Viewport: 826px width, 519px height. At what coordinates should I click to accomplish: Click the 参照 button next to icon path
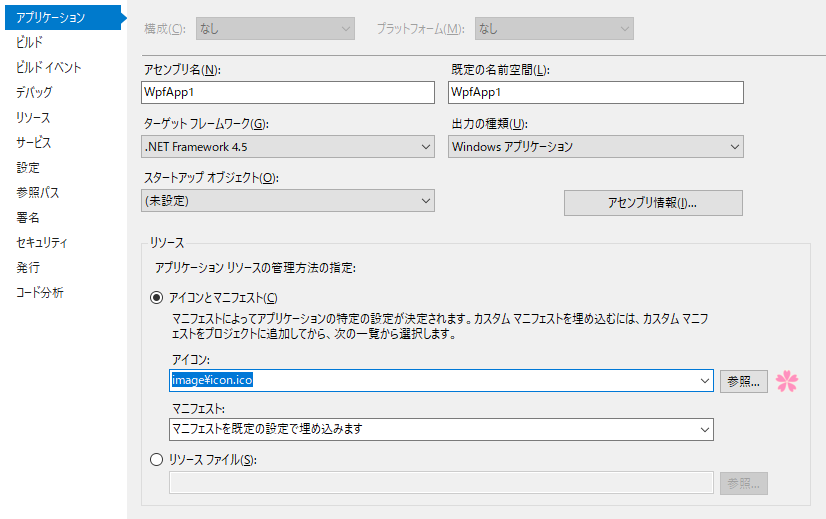click(x=744, y=381)
